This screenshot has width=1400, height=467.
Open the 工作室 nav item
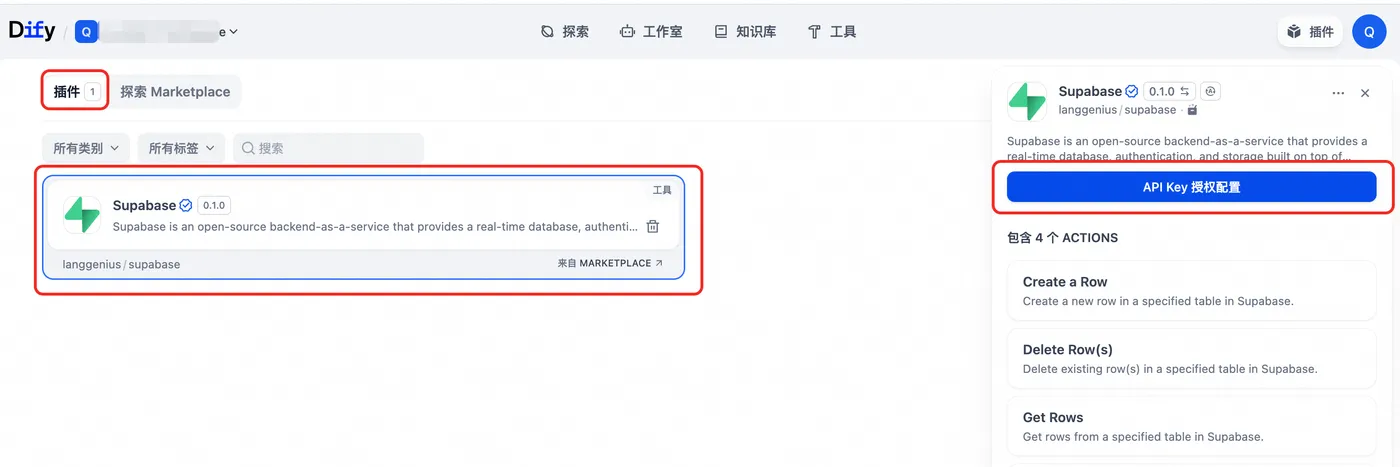pos(651,32)
